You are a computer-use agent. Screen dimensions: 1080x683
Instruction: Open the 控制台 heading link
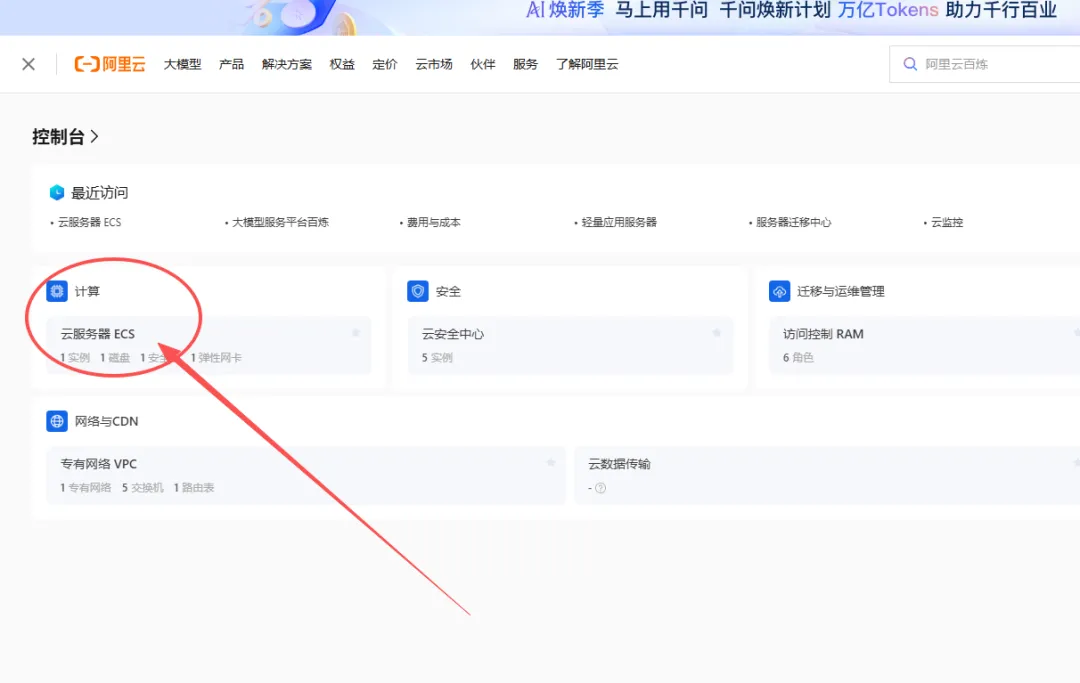coord(58,136)
